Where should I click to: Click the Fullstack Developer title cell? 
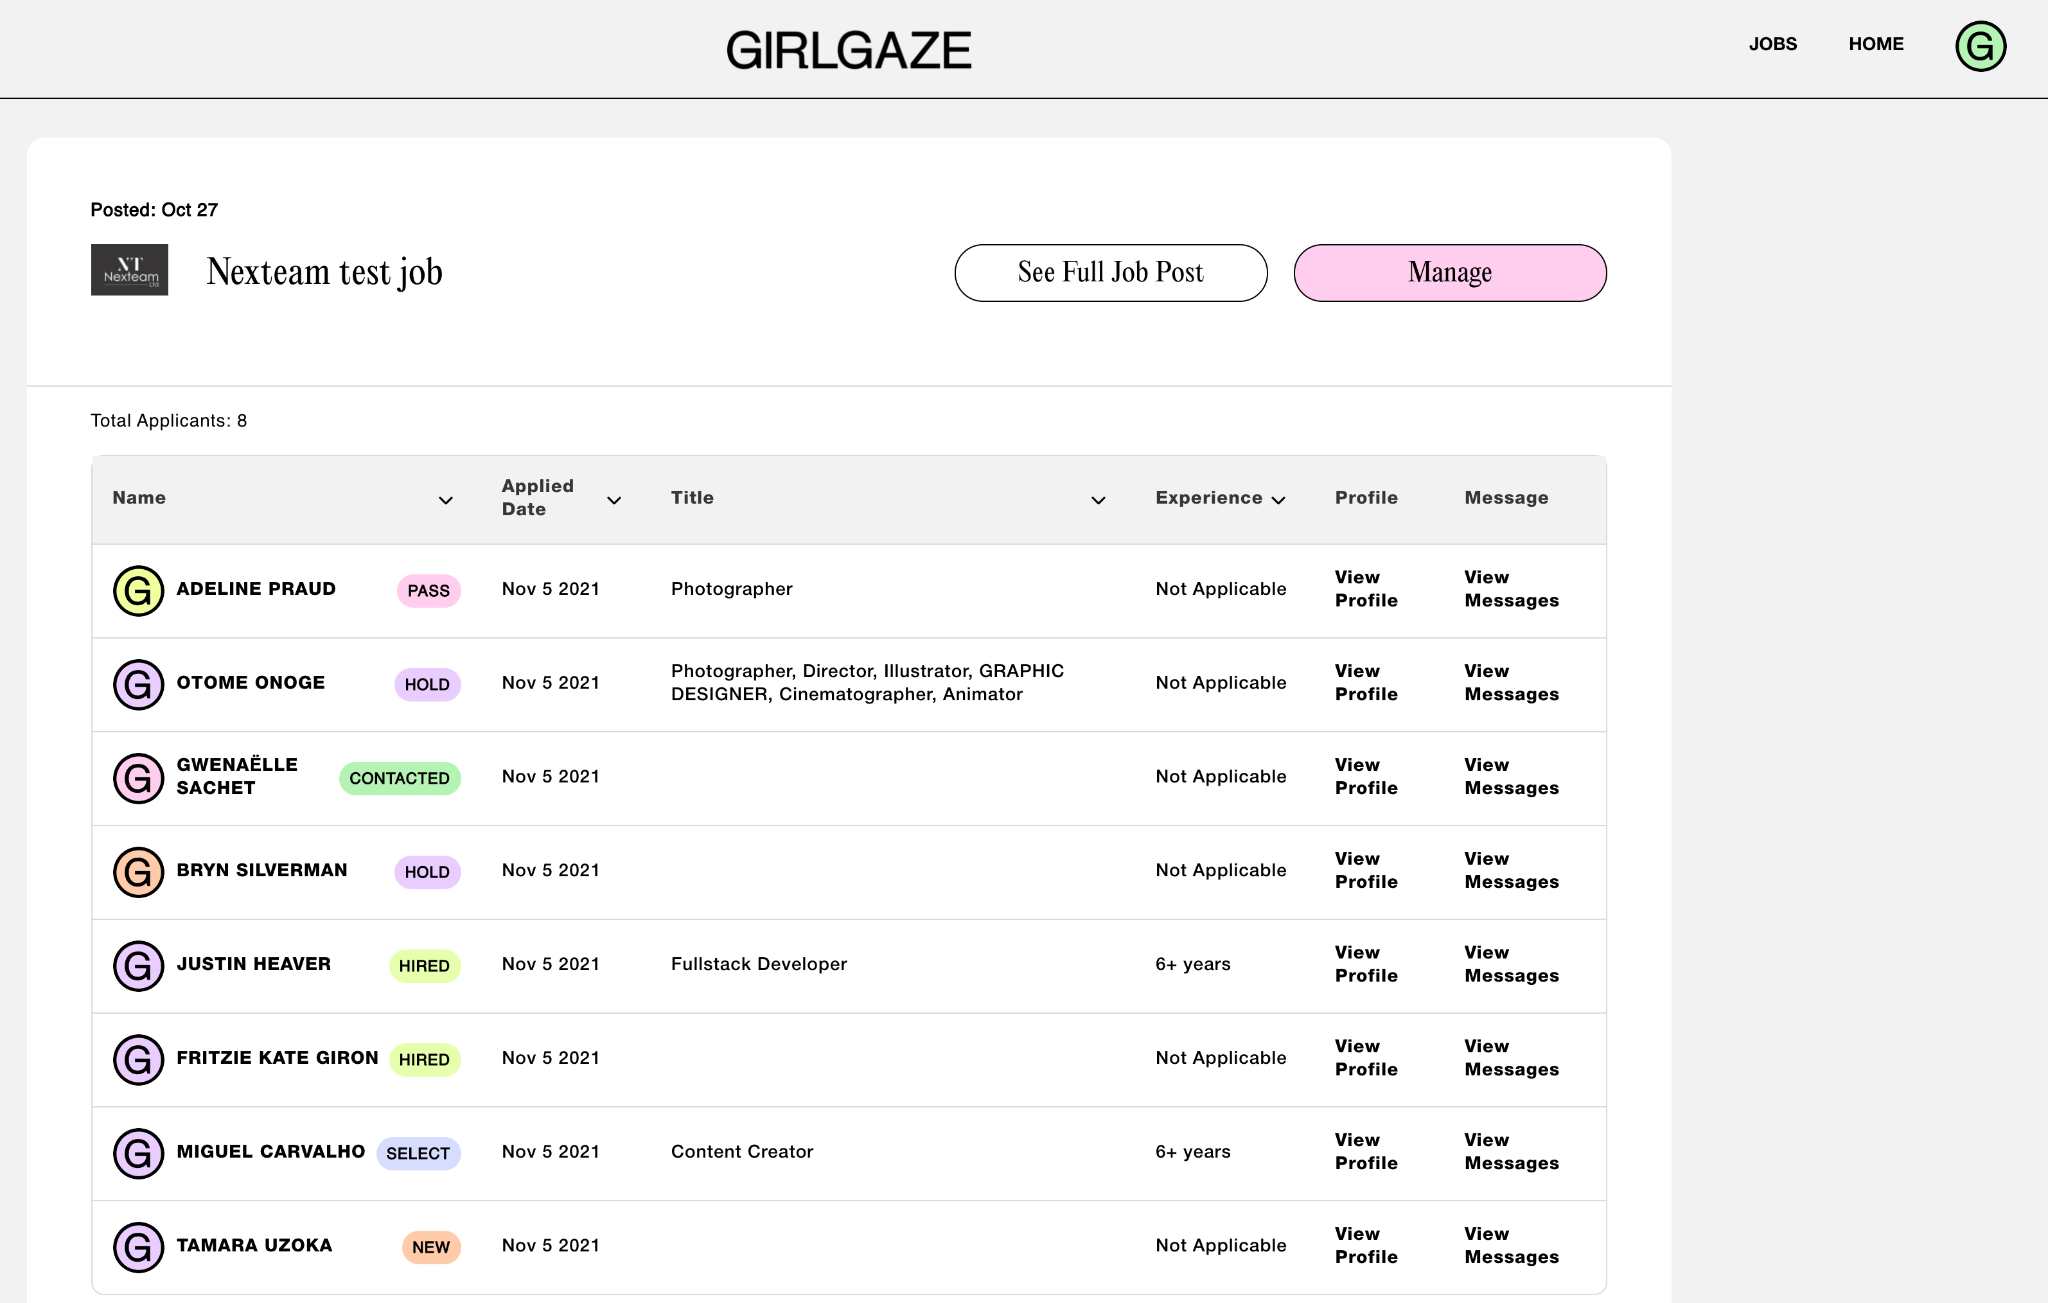click(x=759, y=964)
